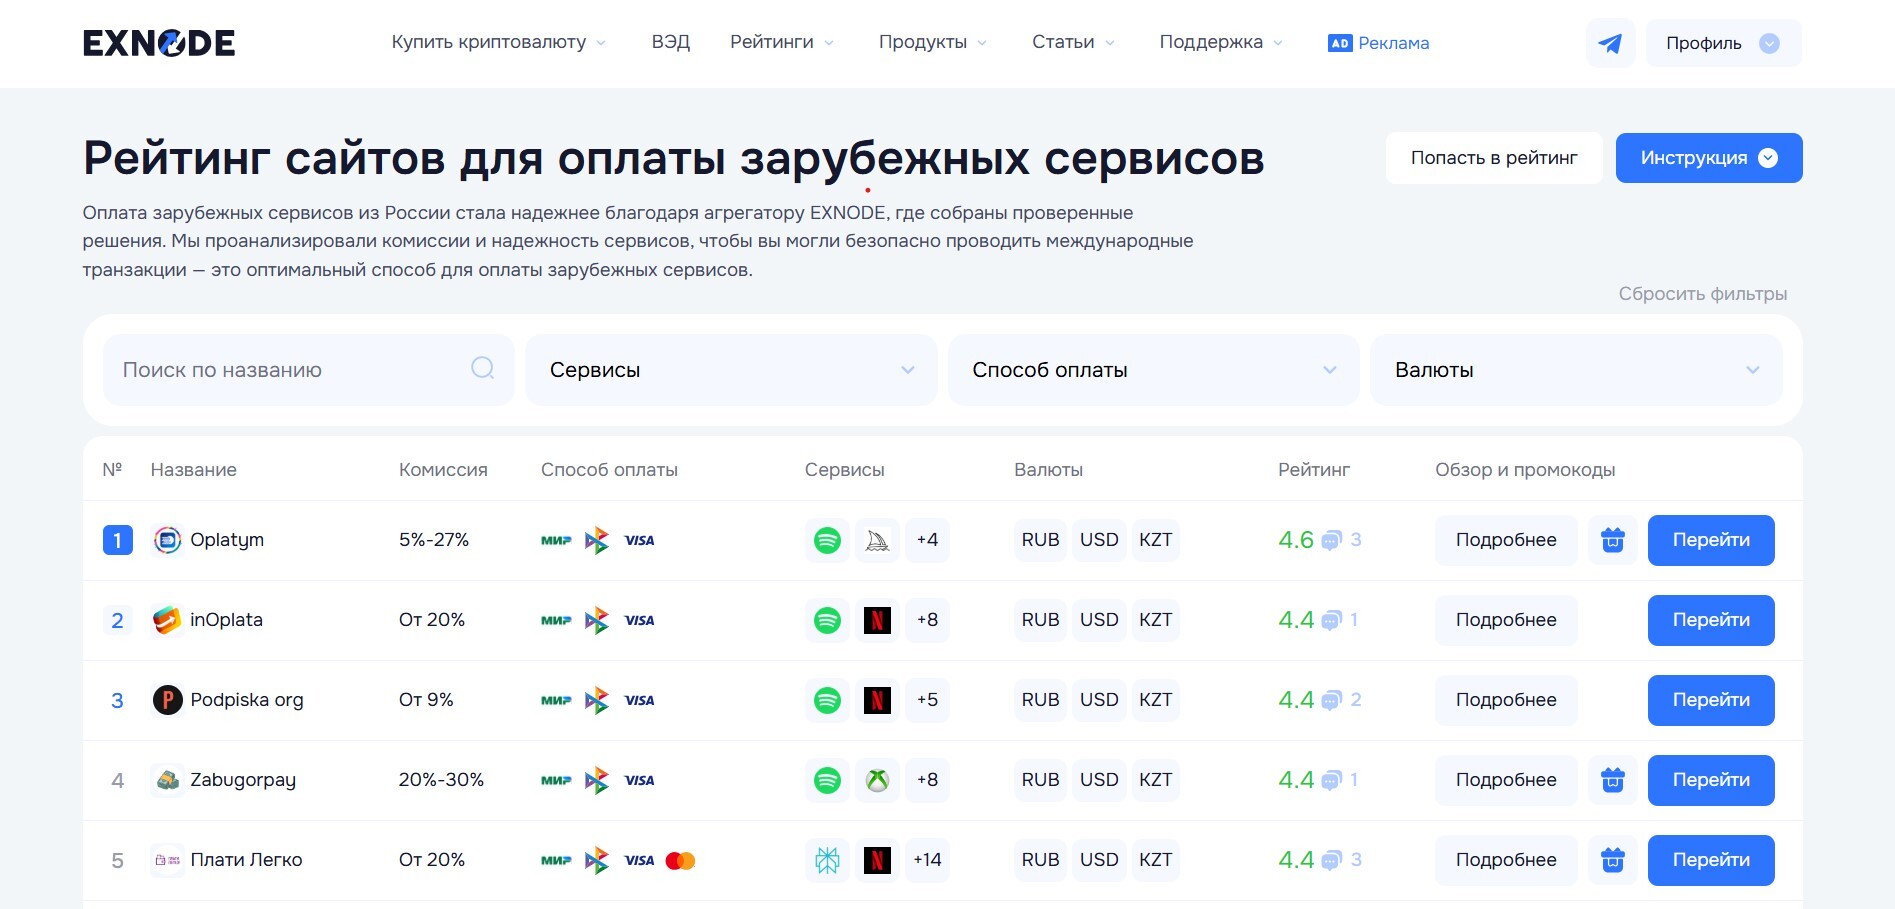Screen dimensions: 1895x909
Task: Click the search magnifier icon
Action: 482,369
